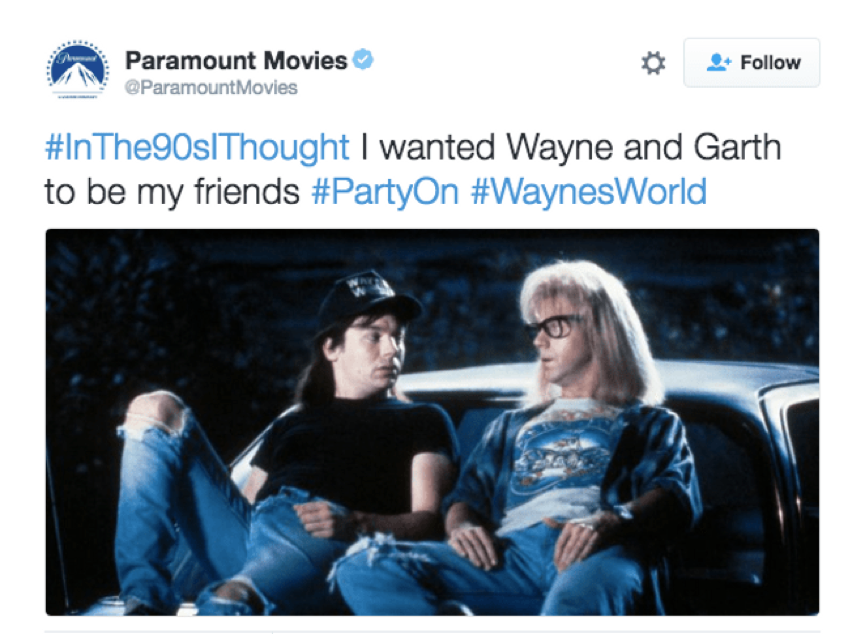865x634 pixels.
Task: Open the Paramount mountain logo avatar
Action: tap(77, 70)
